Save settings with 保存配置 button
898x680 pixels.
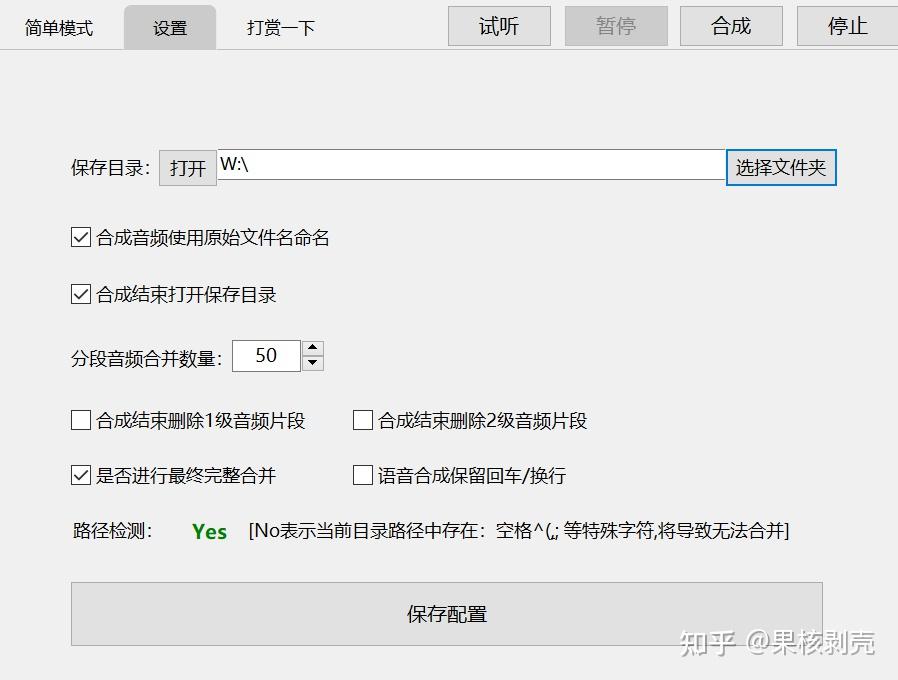(x=444, y=614)
